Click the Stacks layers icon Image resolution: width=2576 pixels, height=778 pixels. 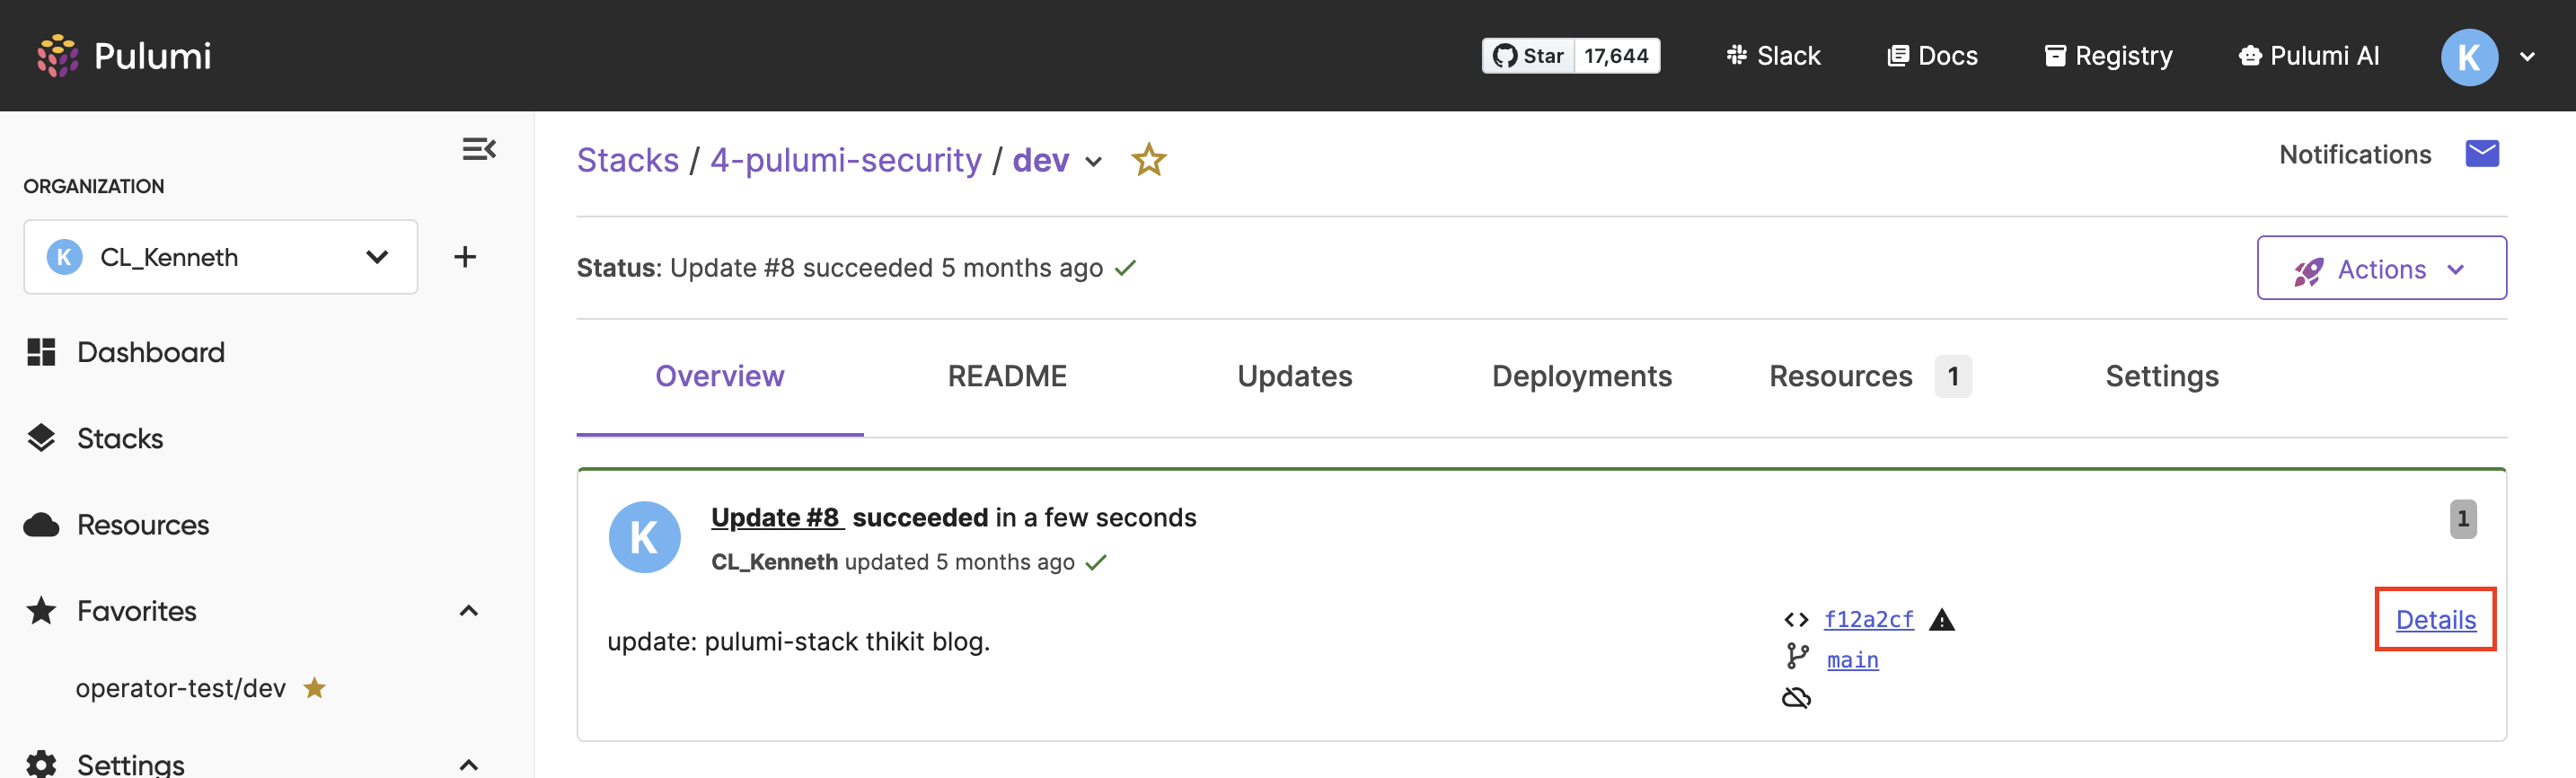click(41, 438)
